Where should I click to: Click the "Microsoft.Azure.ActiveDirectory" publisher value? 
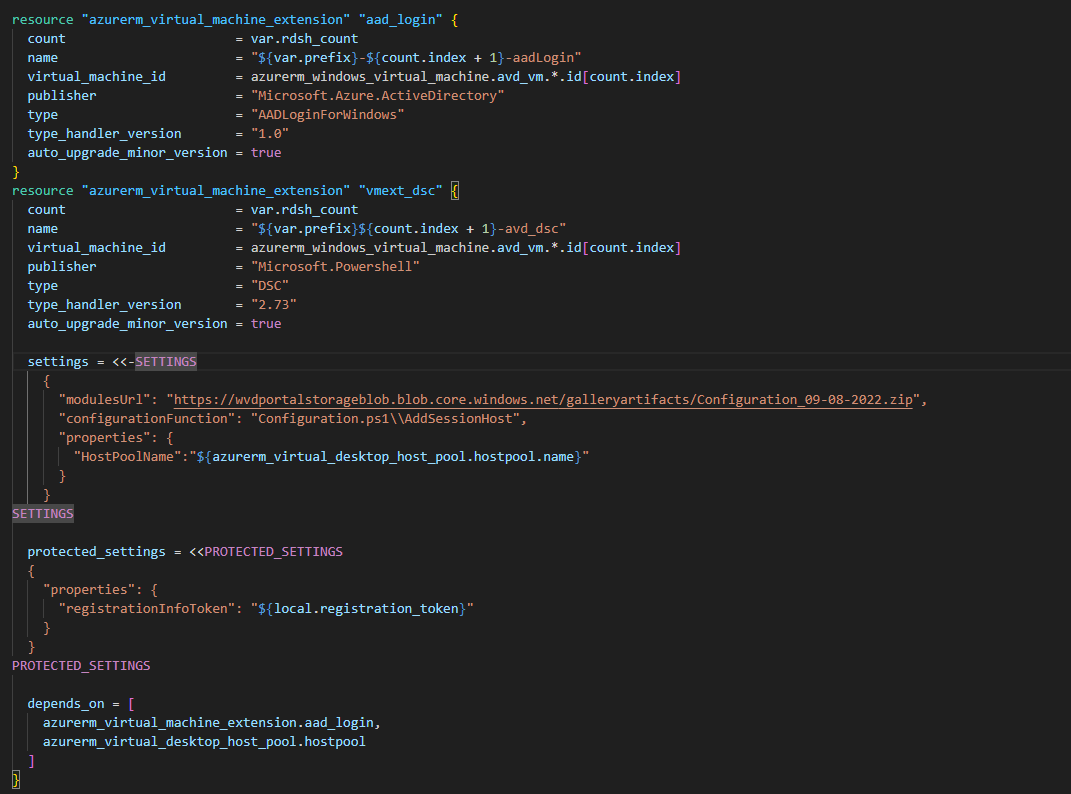(377, 96)
